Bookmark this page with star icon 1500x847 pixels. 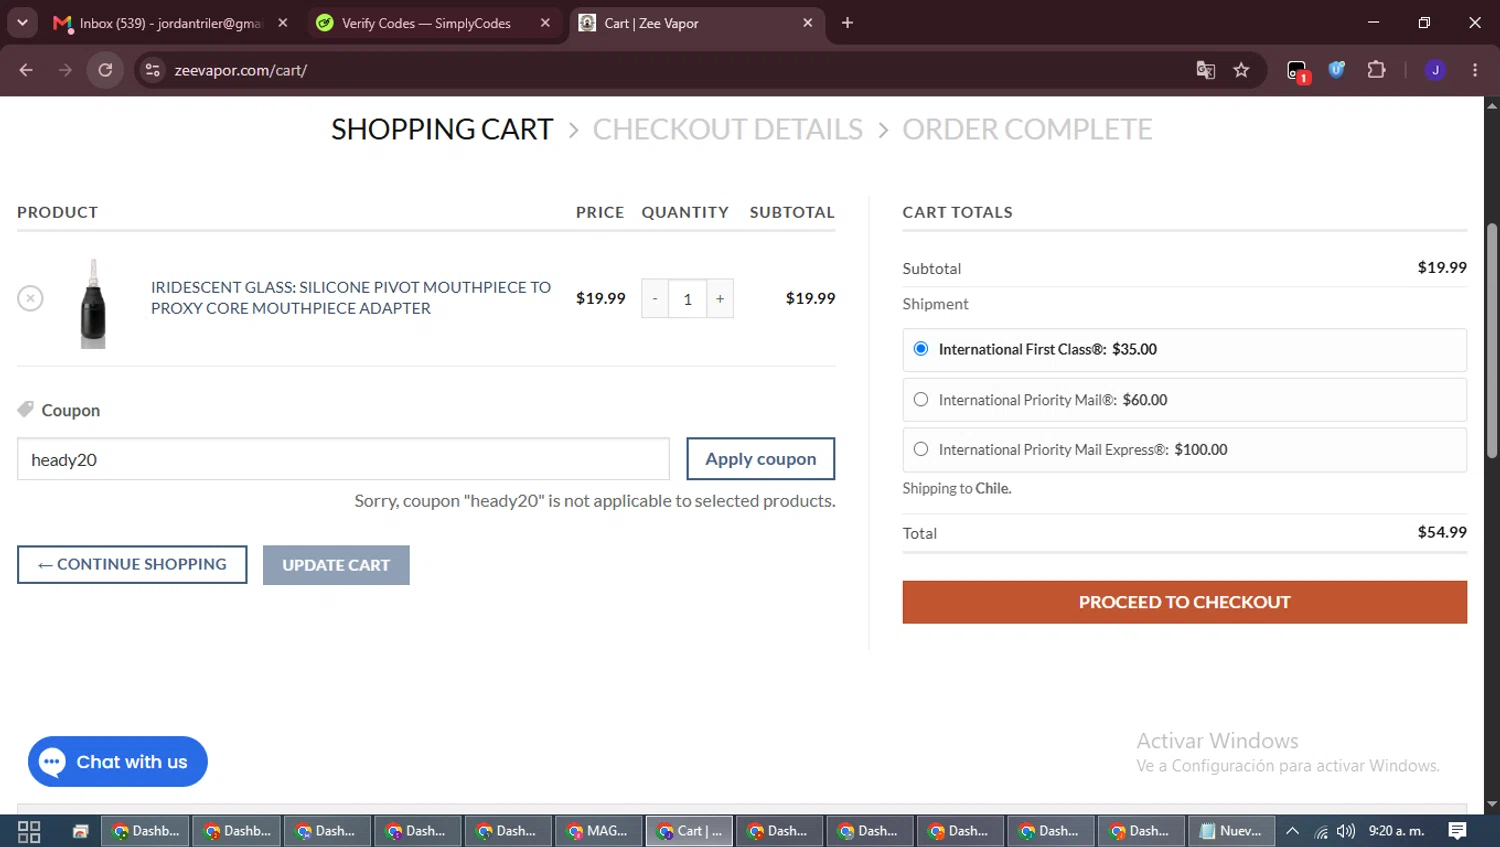click(1241, 70)
